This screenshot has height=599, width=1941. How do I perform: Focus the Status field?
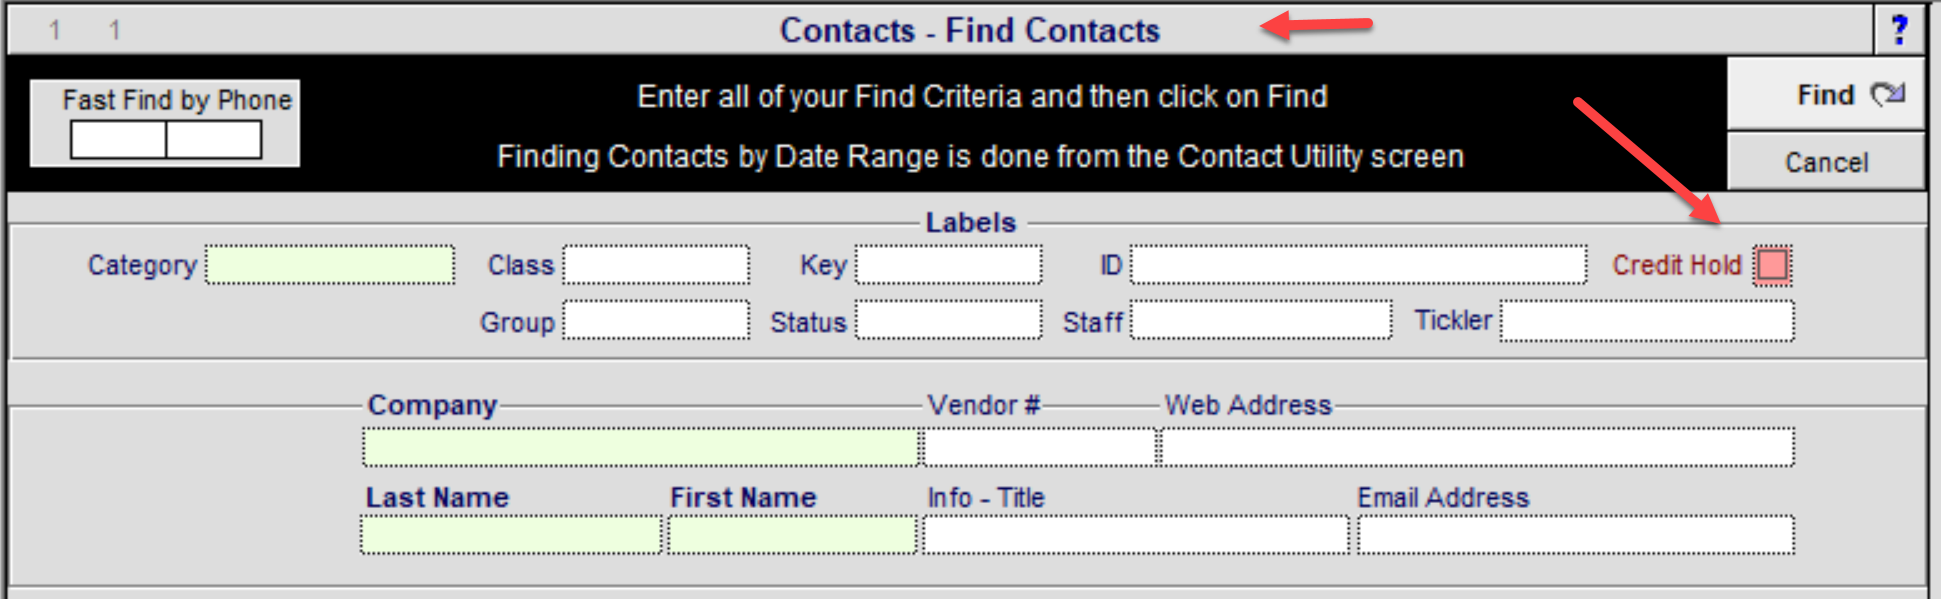[948, 321]
